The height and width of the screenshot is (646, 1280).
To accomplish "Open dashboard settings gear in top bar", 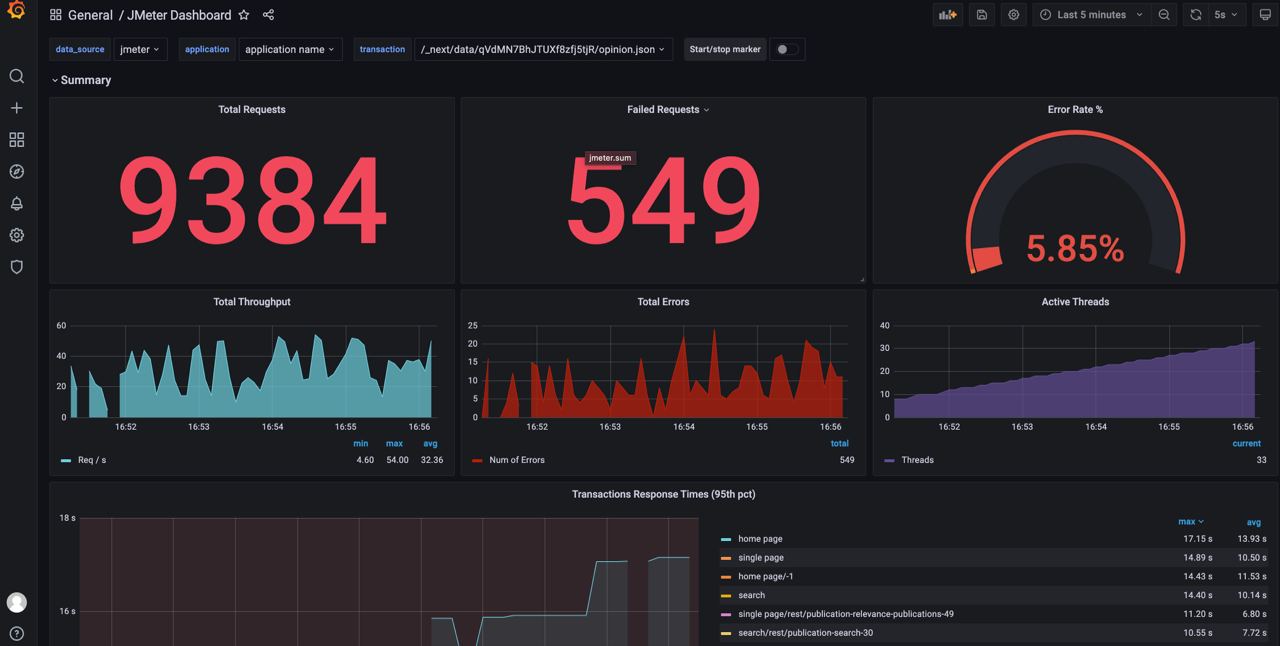I will (1014, 15).
